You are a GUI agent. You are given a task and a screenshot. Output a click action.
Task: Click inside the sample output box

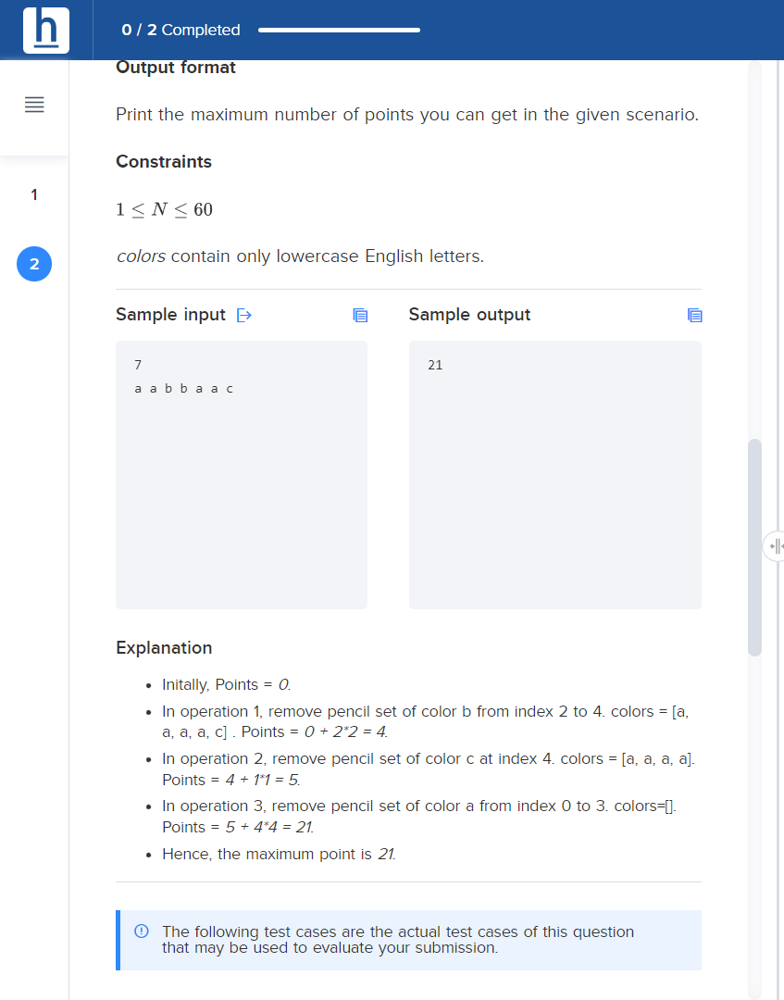tap(555, 474)
